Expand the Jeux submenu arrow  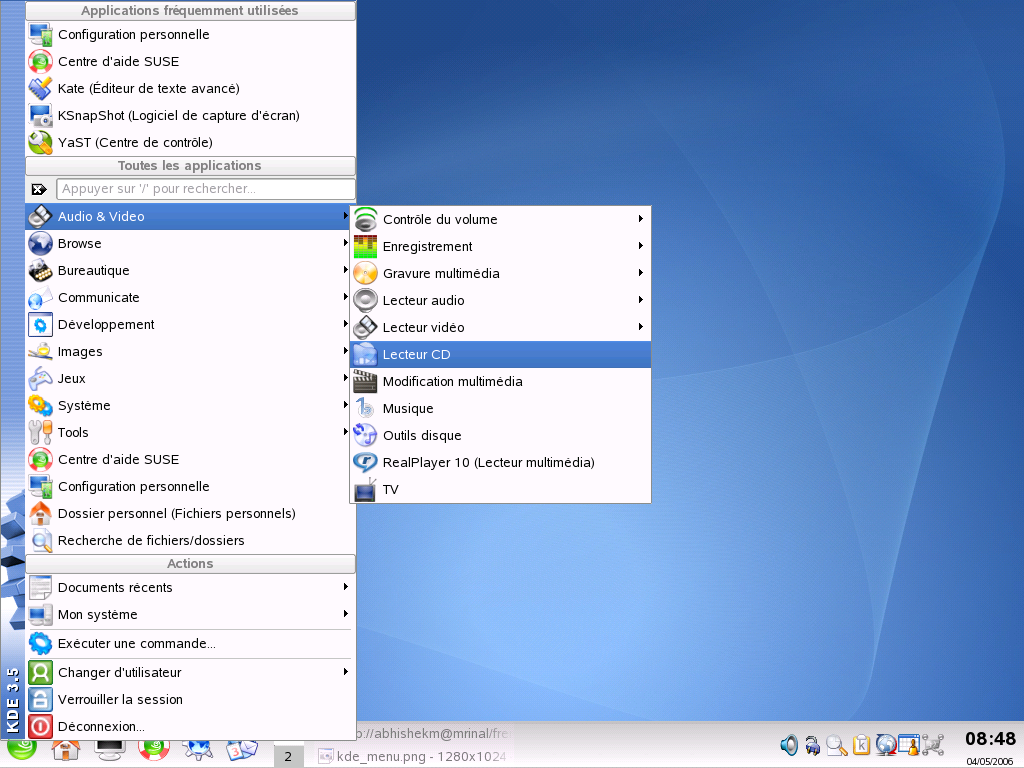[x=345, y=378]
